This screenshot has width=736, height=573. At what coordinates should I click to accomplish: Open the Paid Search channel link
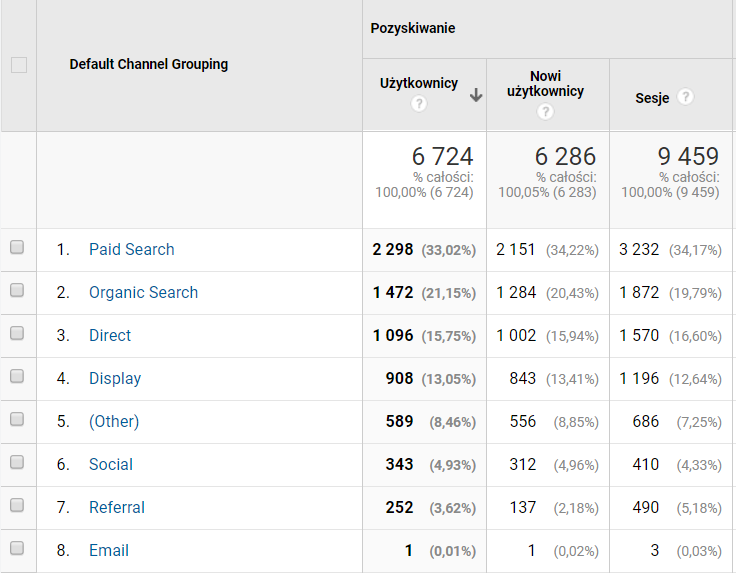point(131,250)
